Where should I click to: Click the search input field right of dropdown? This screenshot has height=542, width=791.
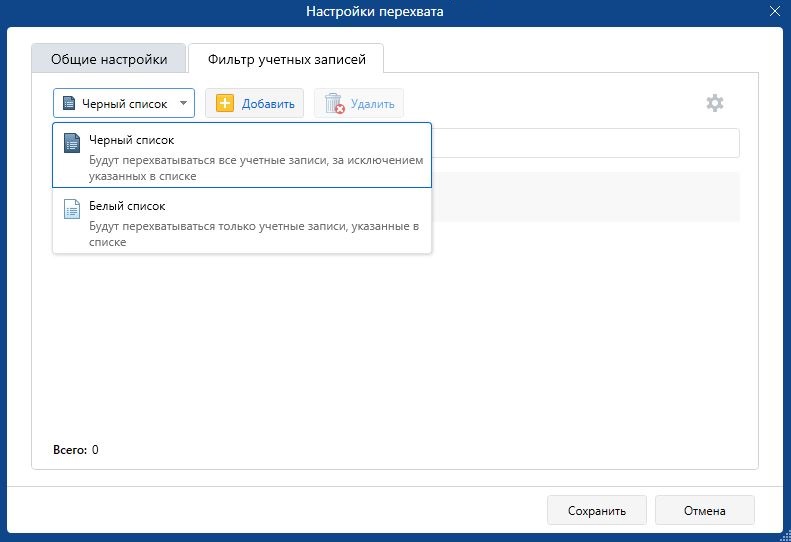pos(586,143)
